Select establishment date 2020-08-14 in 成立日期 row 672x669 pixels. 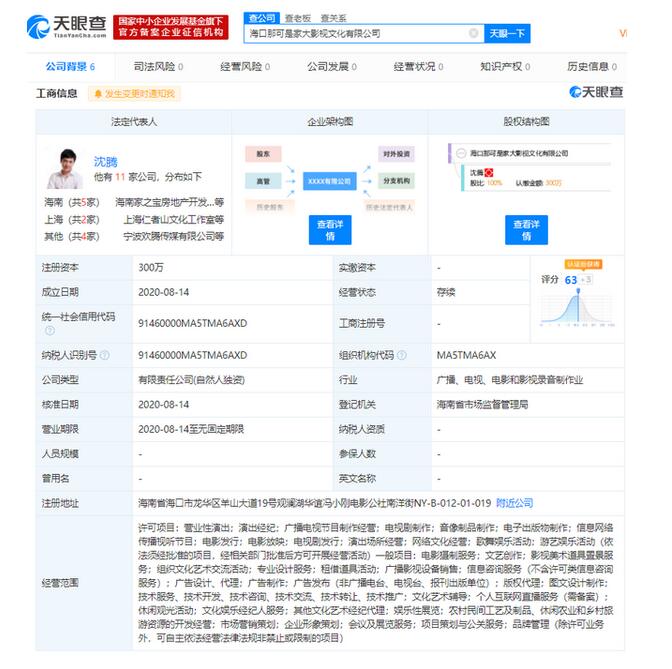[x=163, y=292]
